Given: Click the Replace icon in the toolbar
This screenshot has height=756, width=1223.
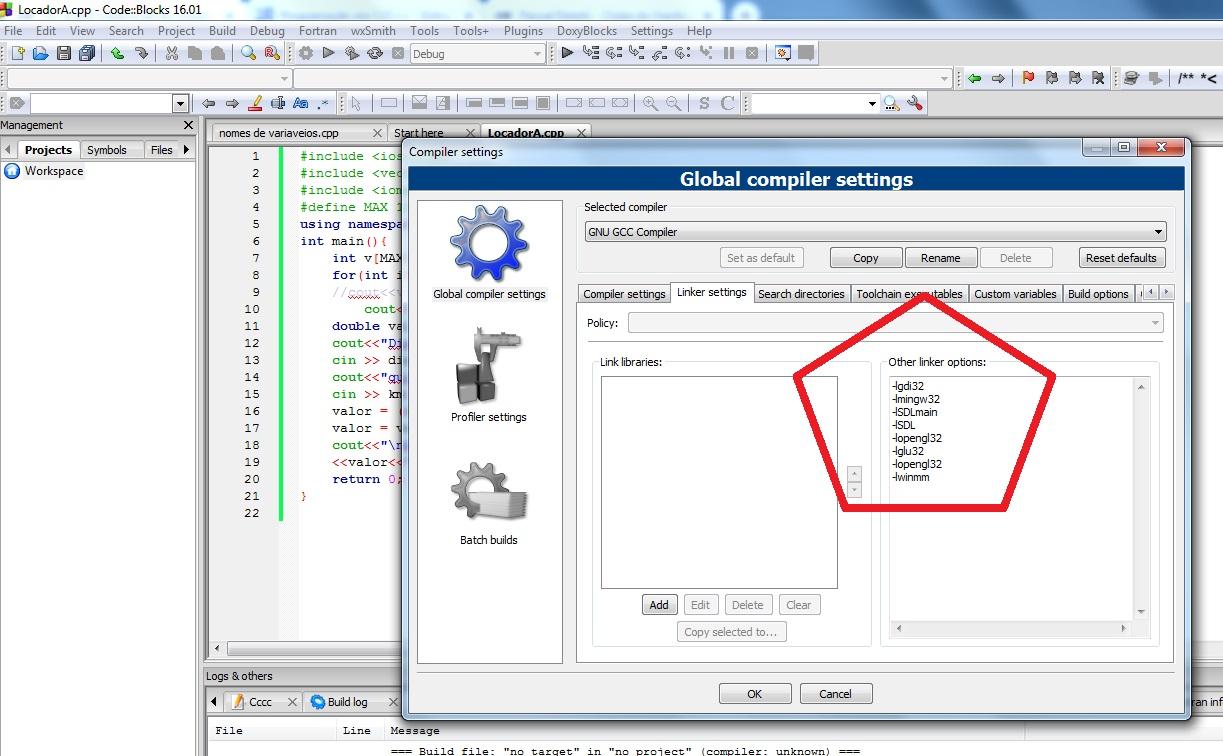Looking at the screenshot, I should 272,53.
